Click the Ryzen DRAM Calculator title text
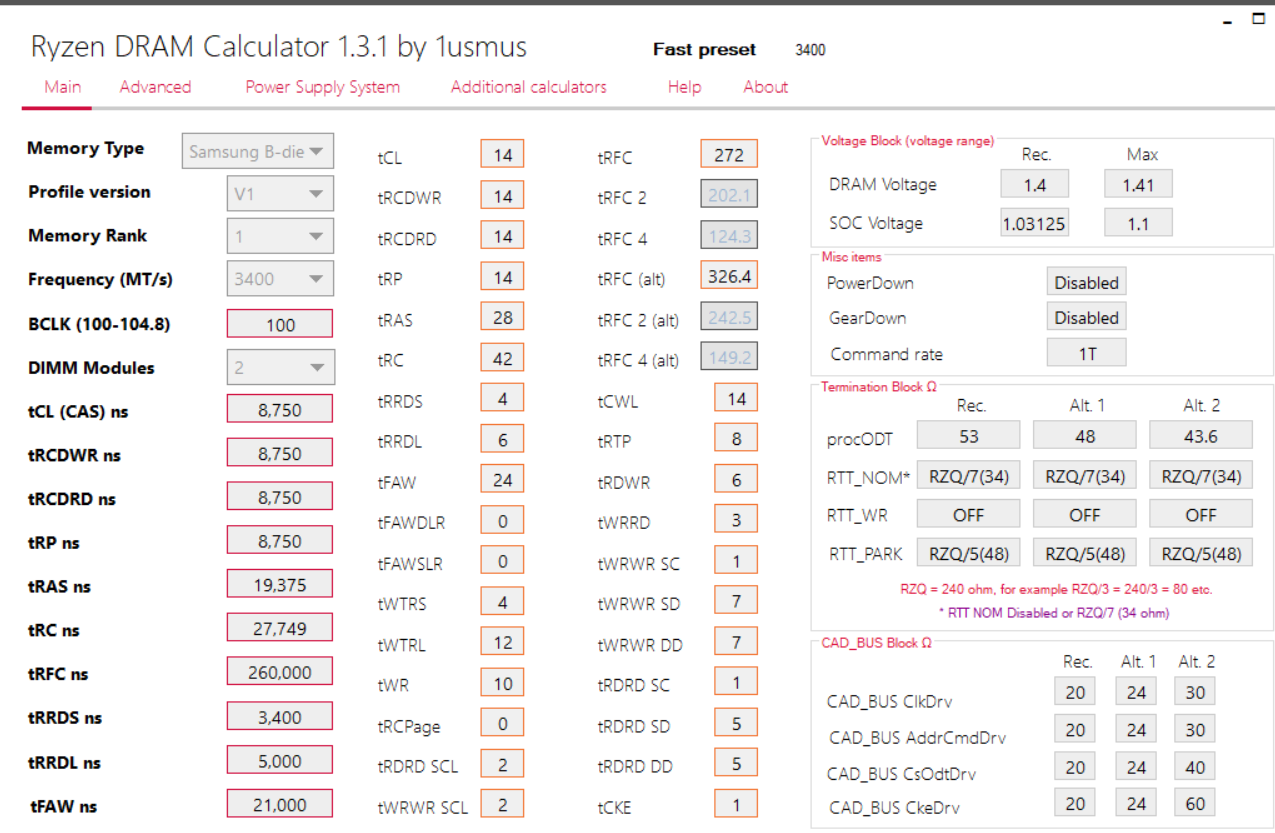1275x833 pixels. click(x=279, y=47)
